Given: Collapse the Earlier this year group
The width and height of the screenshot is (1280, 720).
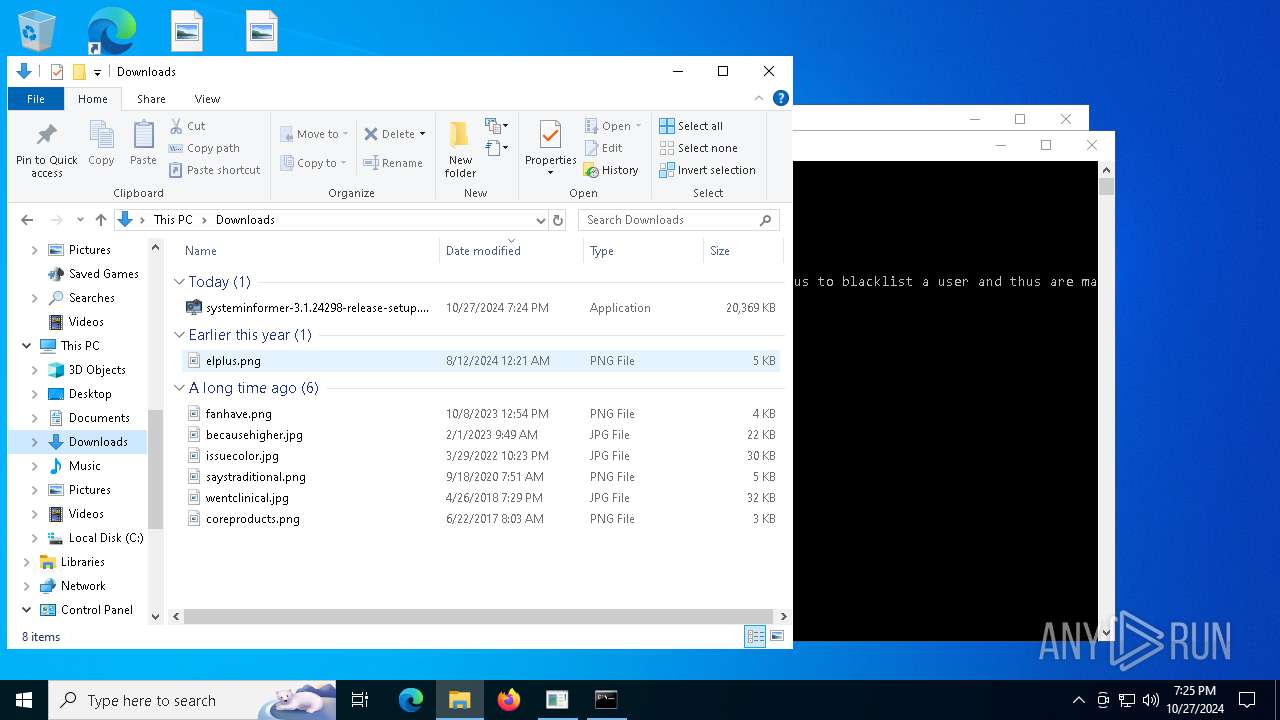Looking at the screenshot, I should pyautogui.click(x=180, y=335).
